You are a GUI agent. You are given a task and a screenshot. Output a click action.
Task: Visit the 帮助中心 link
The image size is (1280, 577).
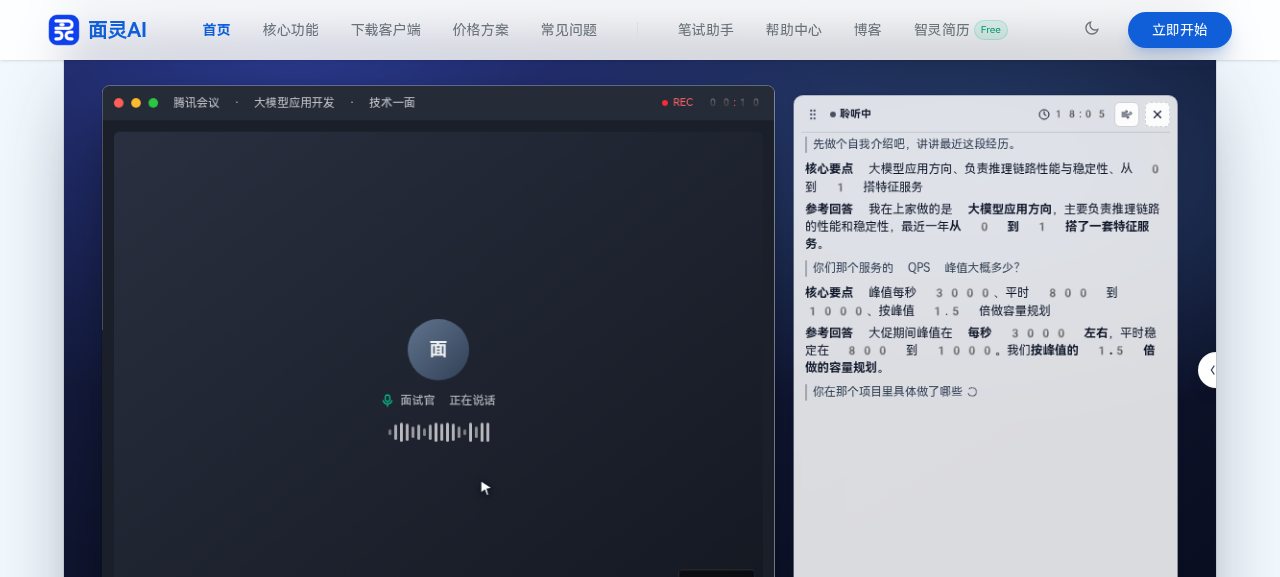(x=793, y=30)
